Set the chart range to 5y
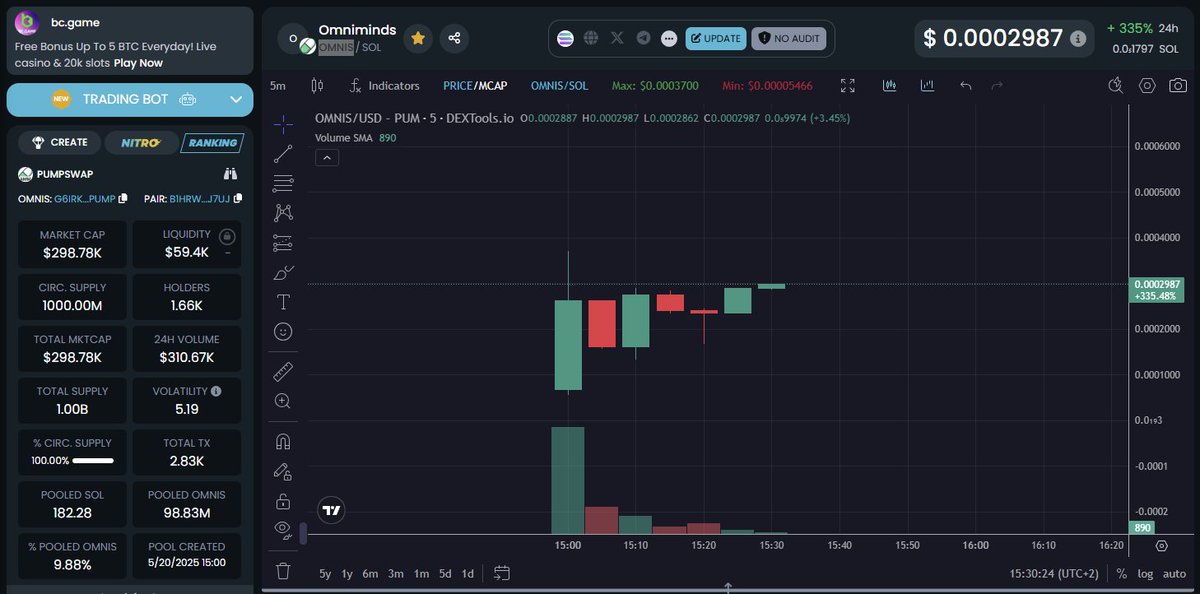 [325, 574]
